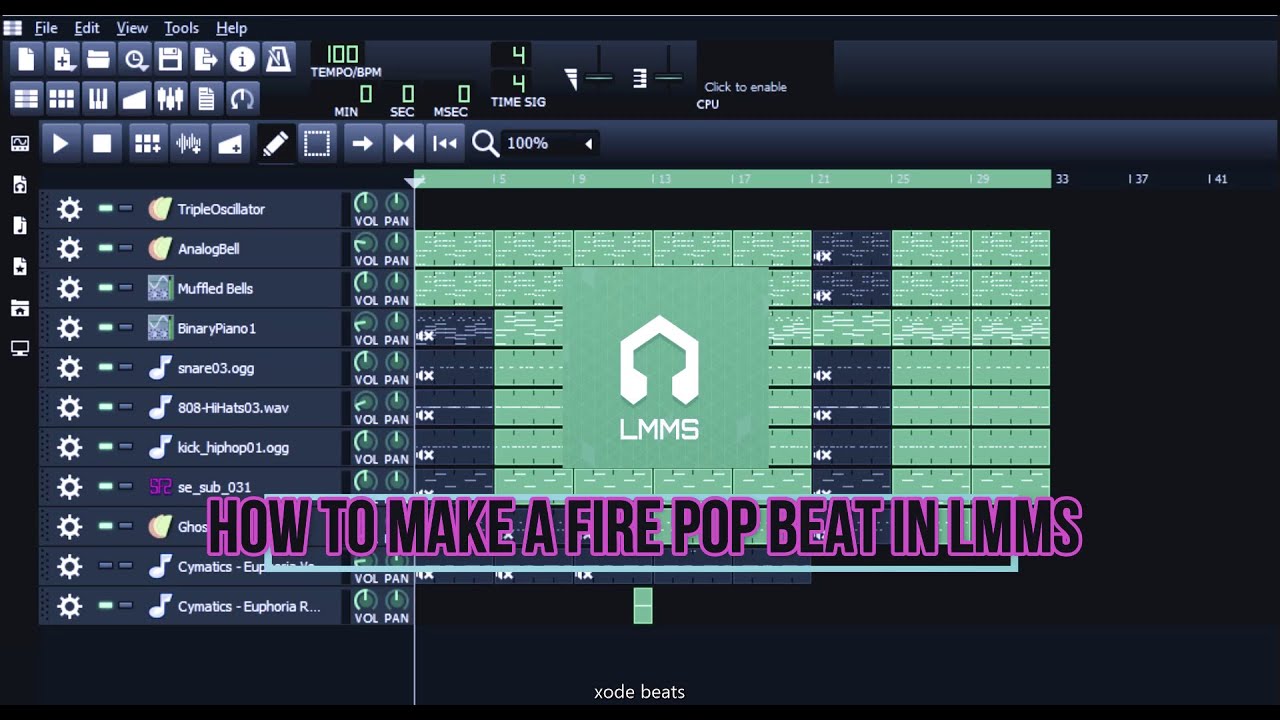Screen dimensions: 1280x720
Task: Open the File menu
Action: (x=46, y=28)
